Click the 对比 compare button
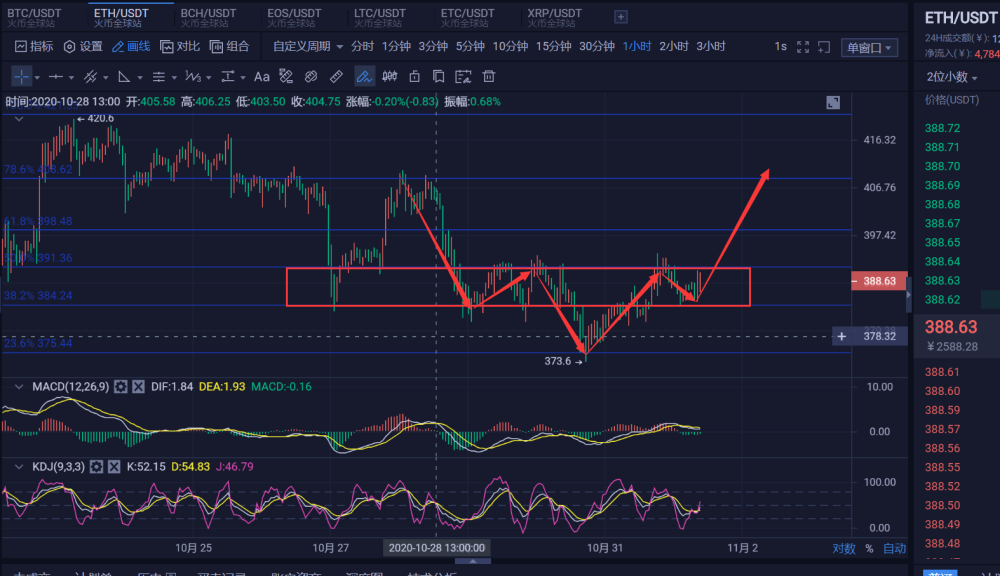The width and height of the screenshot is (1000, 576). click(180, 47)
